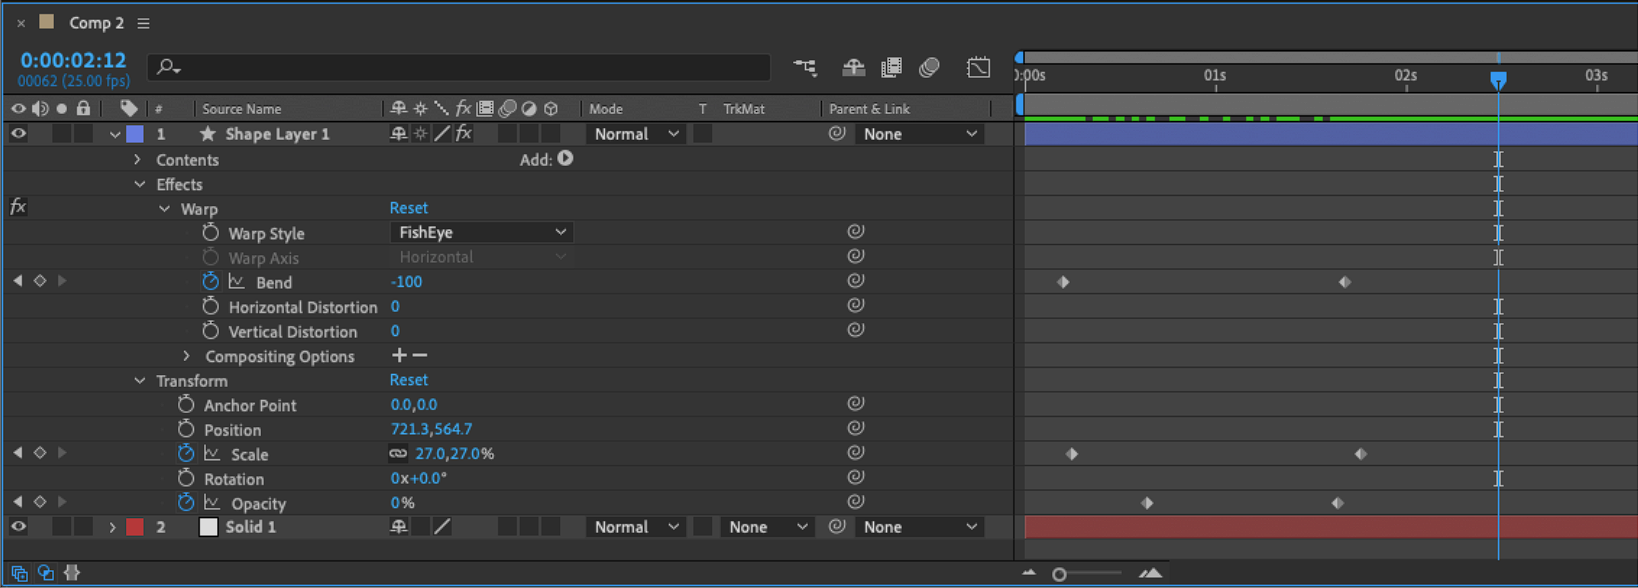Viewport: 1638px width, 588px height.
Task: Reset the Warp effect
Action: pos(408,207)
